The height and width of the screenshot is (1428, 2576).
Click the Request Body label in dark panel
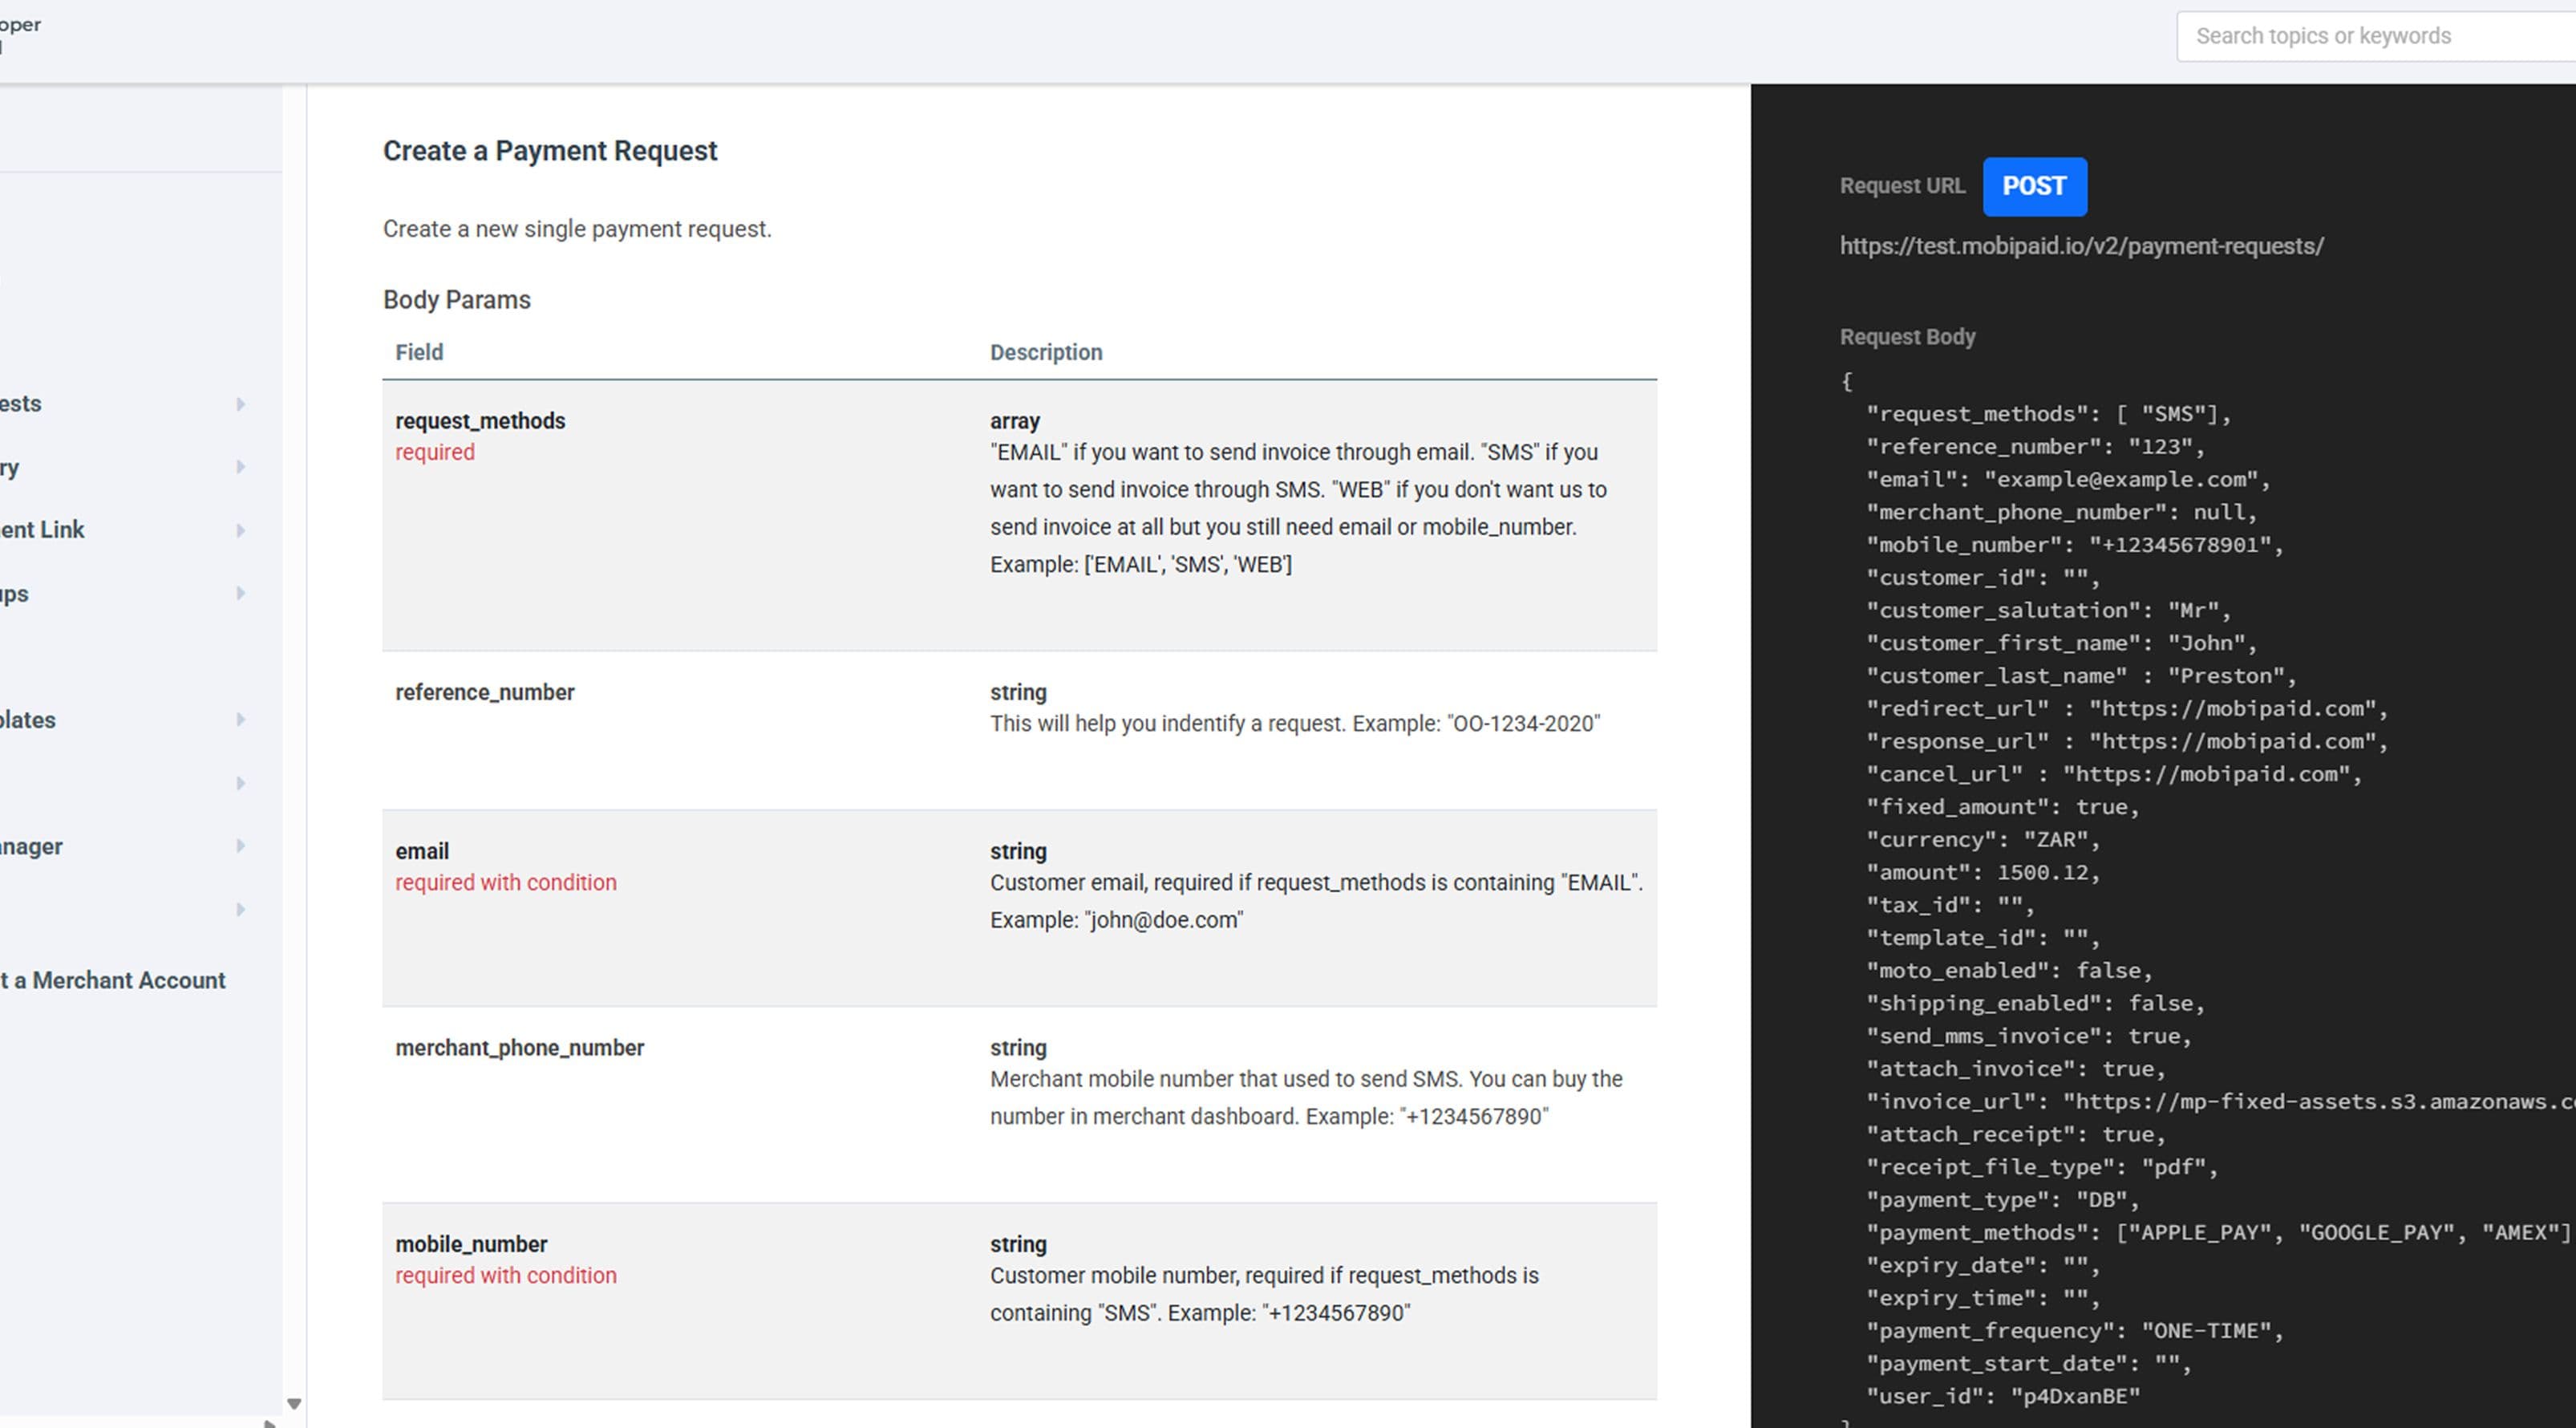click(1907, 337)
